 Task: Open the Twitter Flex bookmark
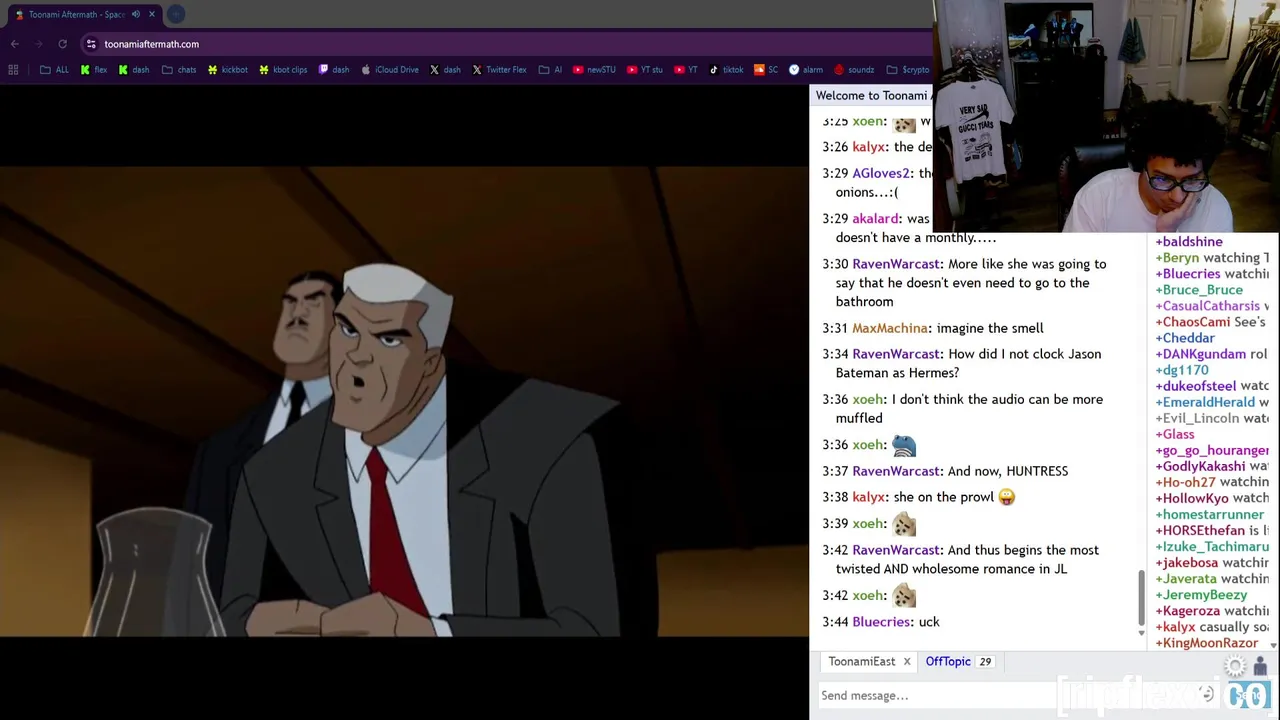pyautogui.click(x=499, y=70)
